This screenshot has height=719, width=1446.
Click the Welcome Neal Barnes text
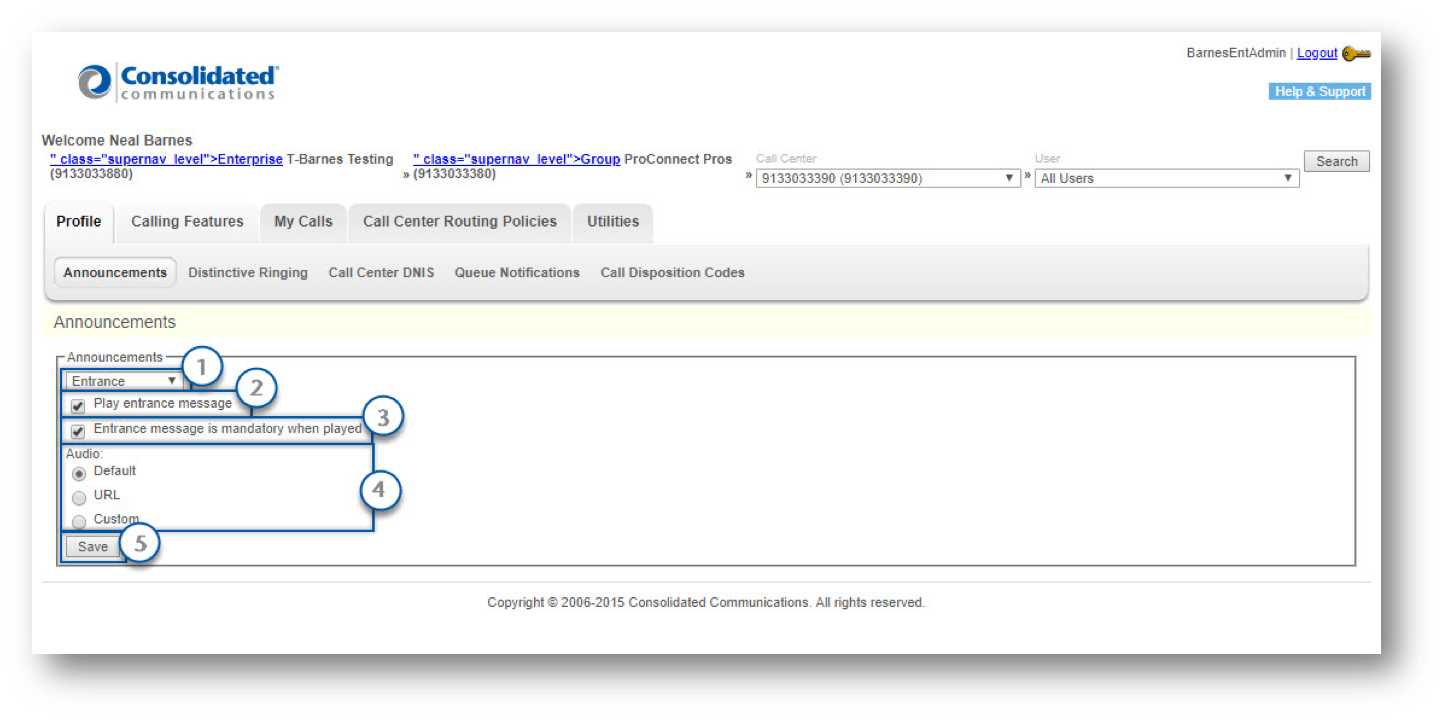click(x=117, y=141)
